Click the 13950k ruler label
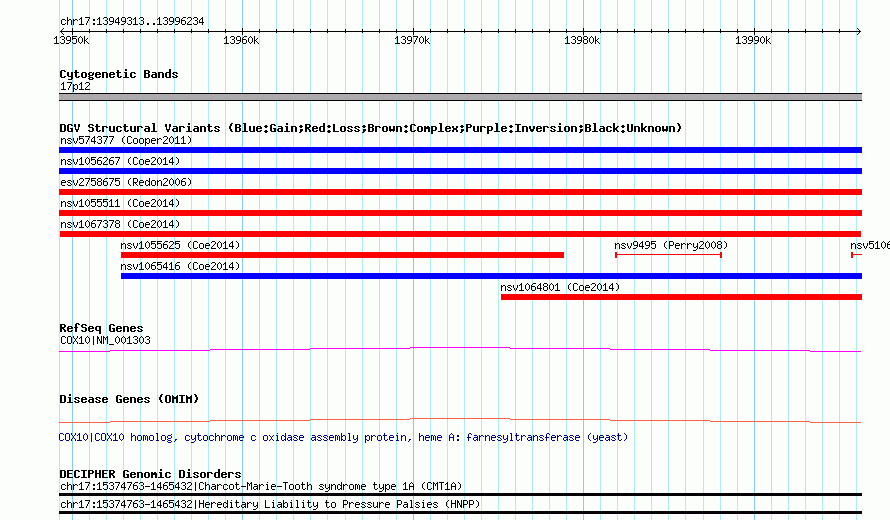The width and height of the screenshot is (890, 520). coord(71,40)
